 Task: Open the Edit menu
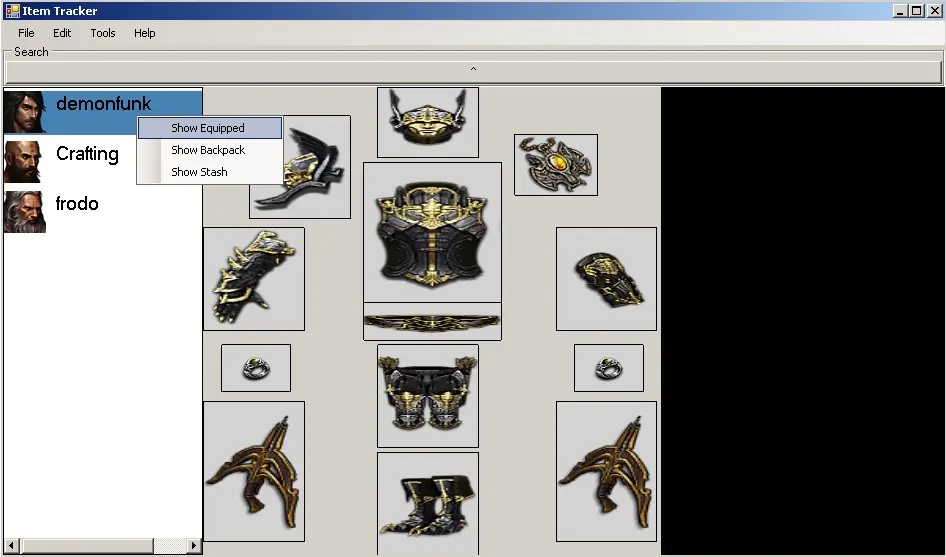[62, 33]
